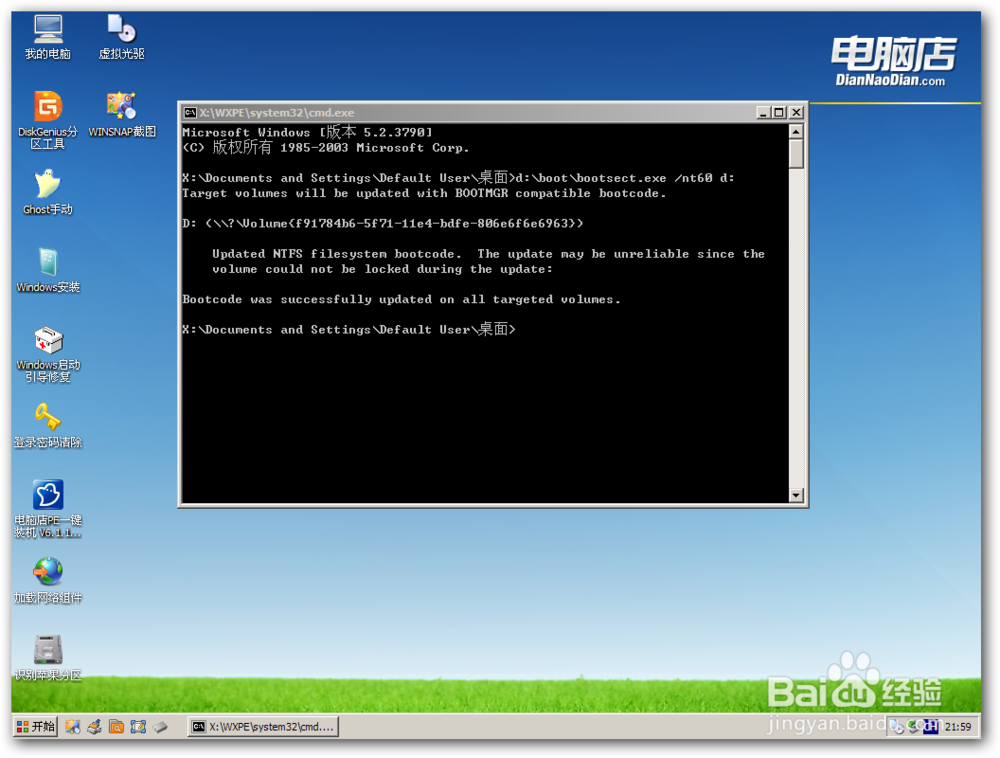Click quick launch screenshot pencil icon

click(138, 727)
